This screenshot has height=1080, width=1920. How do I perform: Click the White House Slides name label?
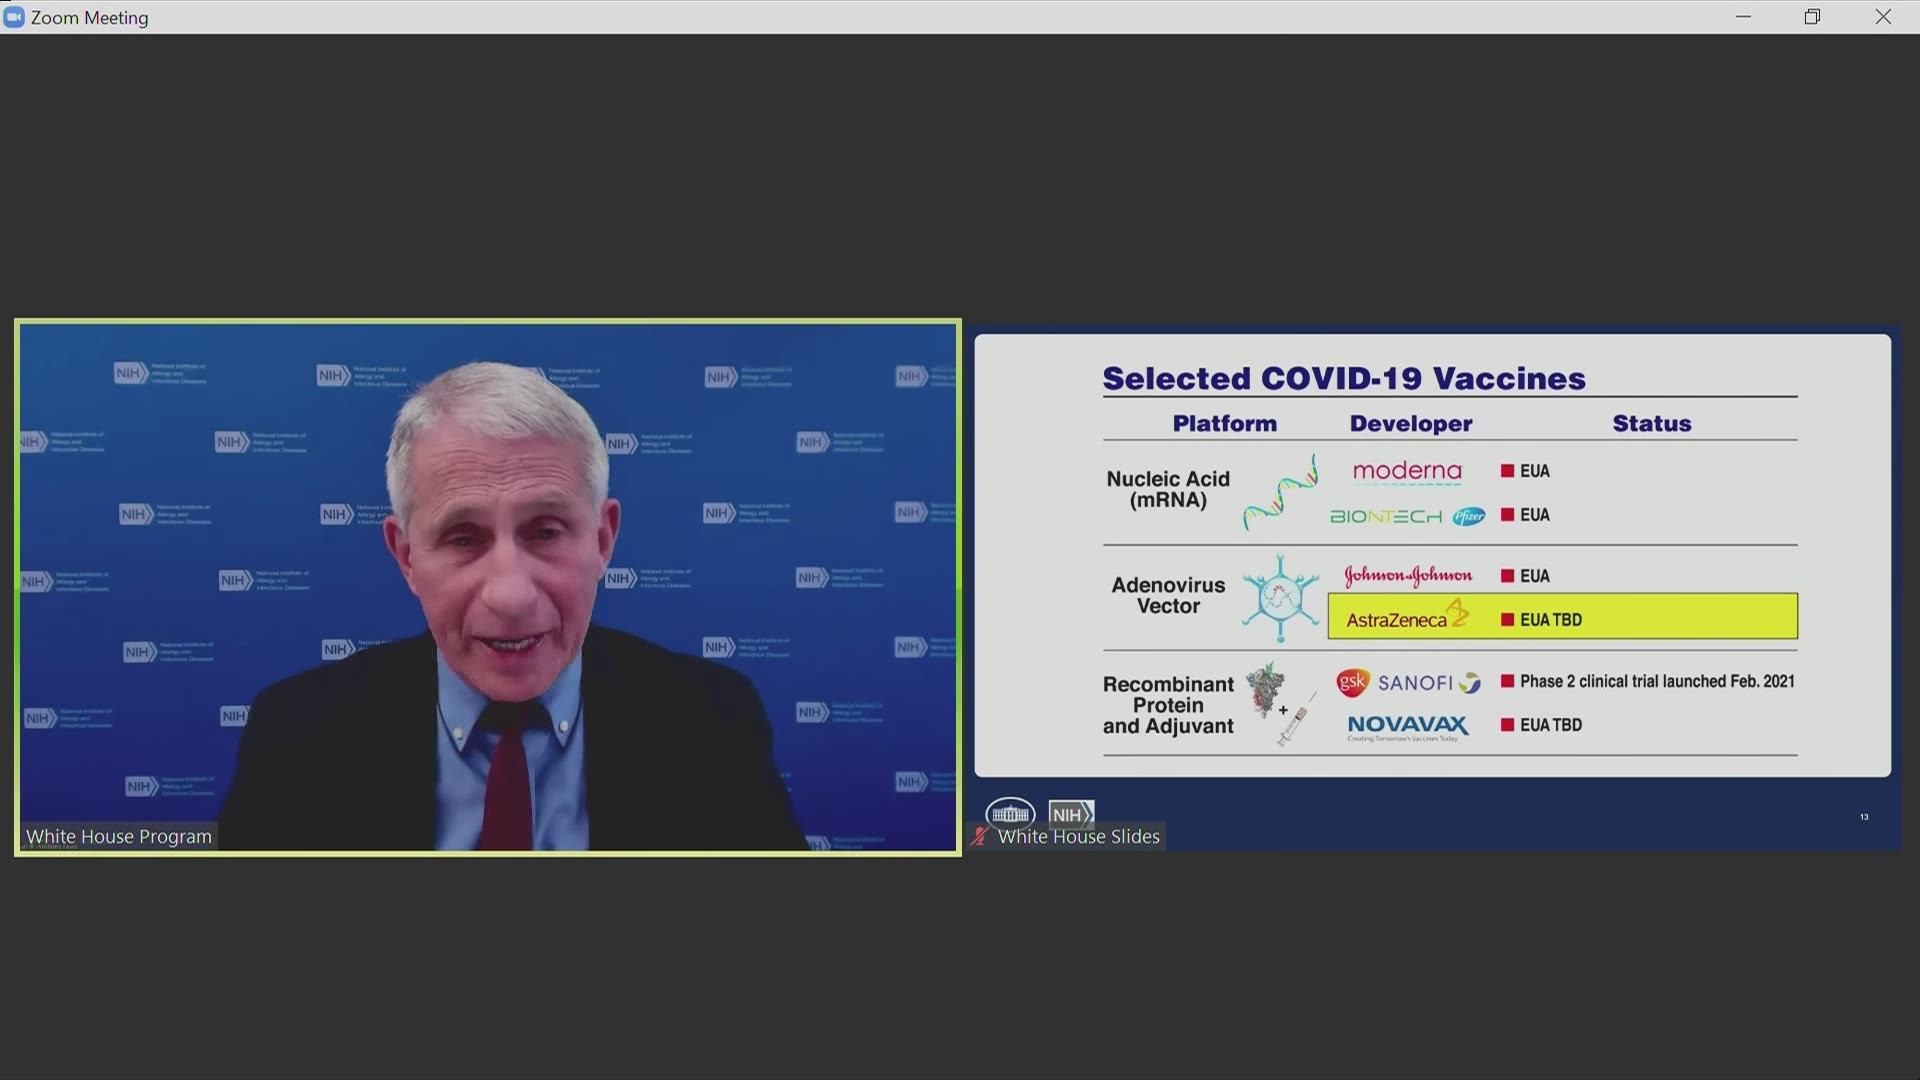[x=1079, y=837]
